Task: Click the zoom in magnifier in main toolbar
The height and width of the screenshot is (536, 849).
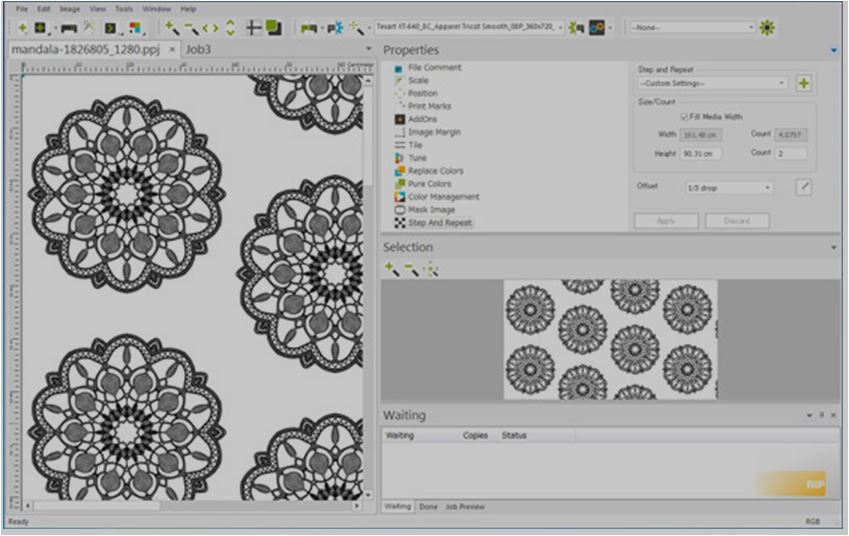Action: (x=172, y=28)
